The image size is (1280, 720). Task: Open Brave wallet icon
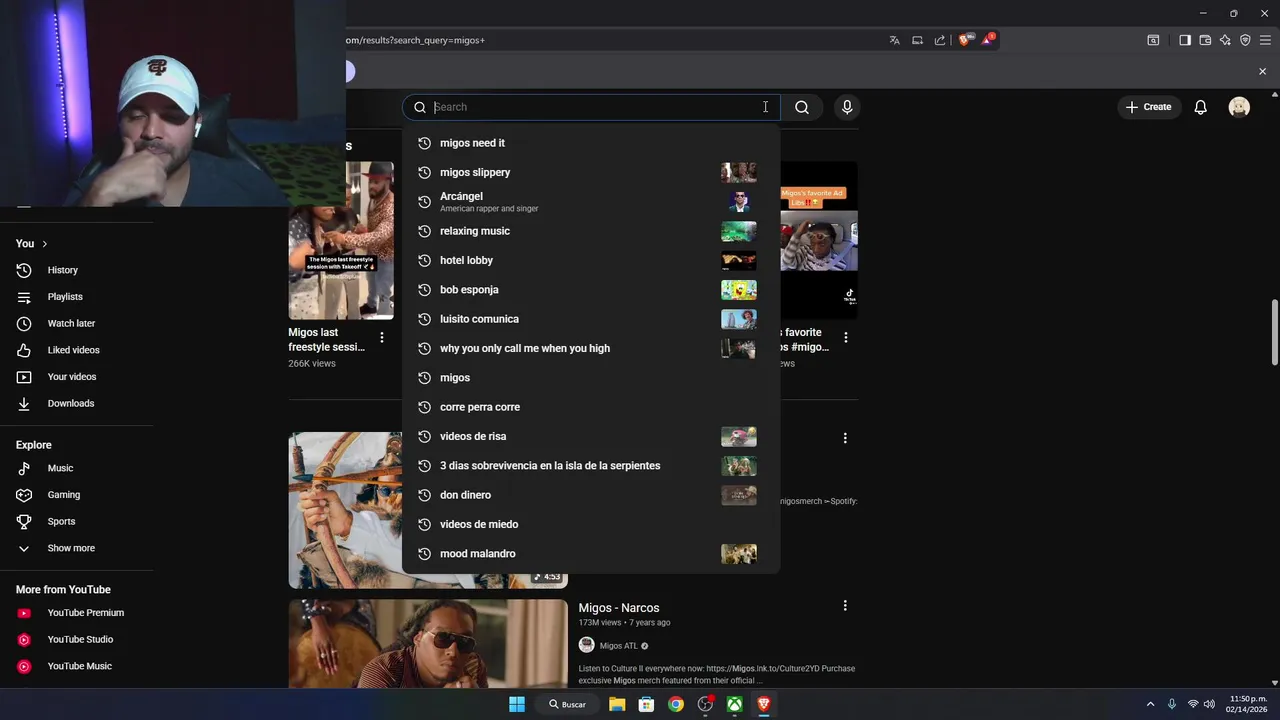(1205, 40)
